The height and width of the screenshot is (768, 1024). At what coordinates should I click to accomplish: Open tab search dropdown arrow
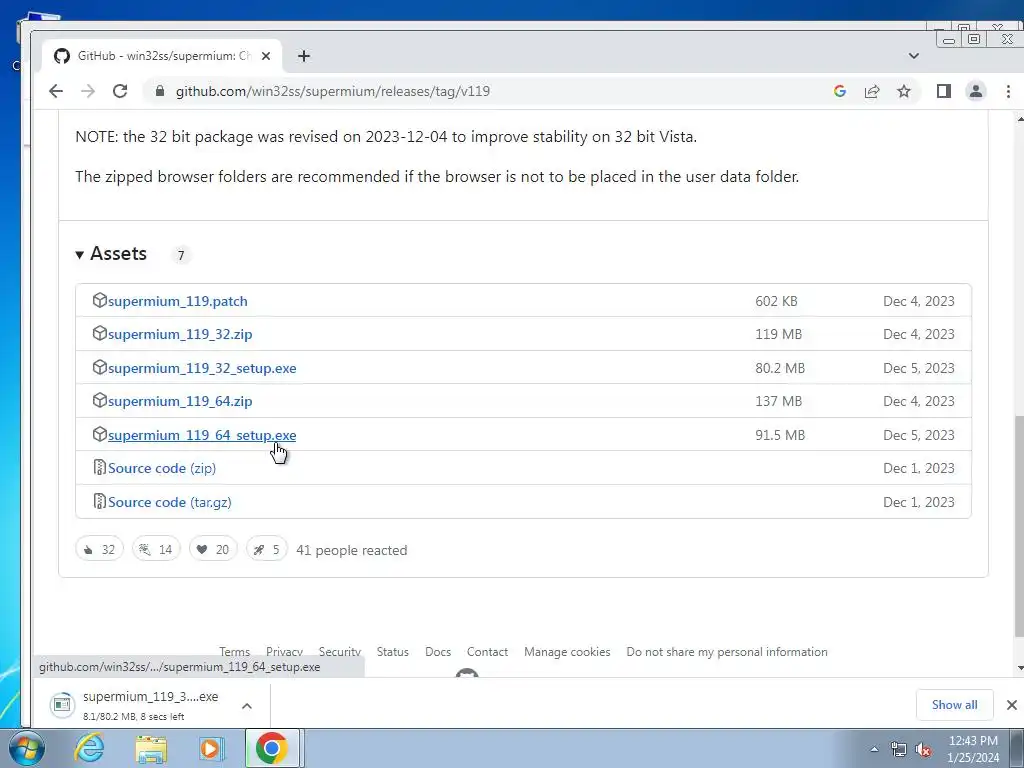[x=914, y=56]
